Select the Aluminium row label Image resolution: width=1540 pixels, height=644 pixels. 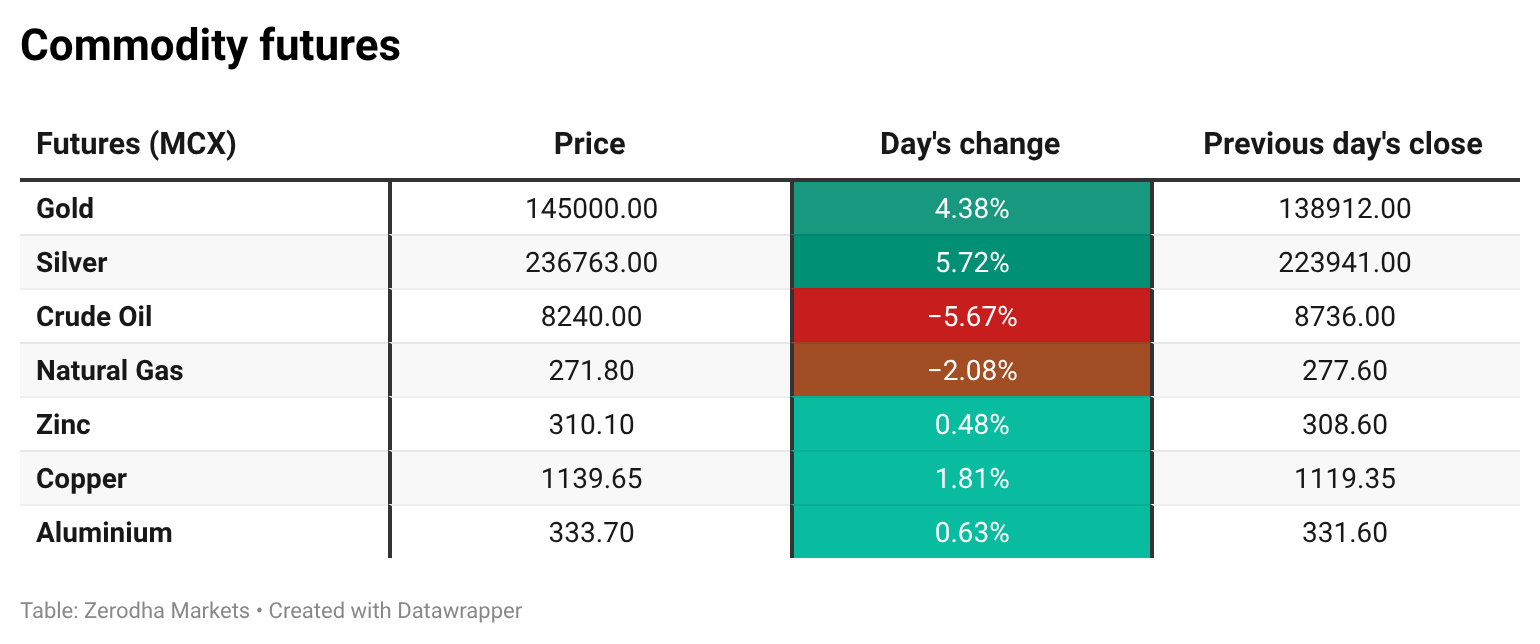tap(104, 533)
